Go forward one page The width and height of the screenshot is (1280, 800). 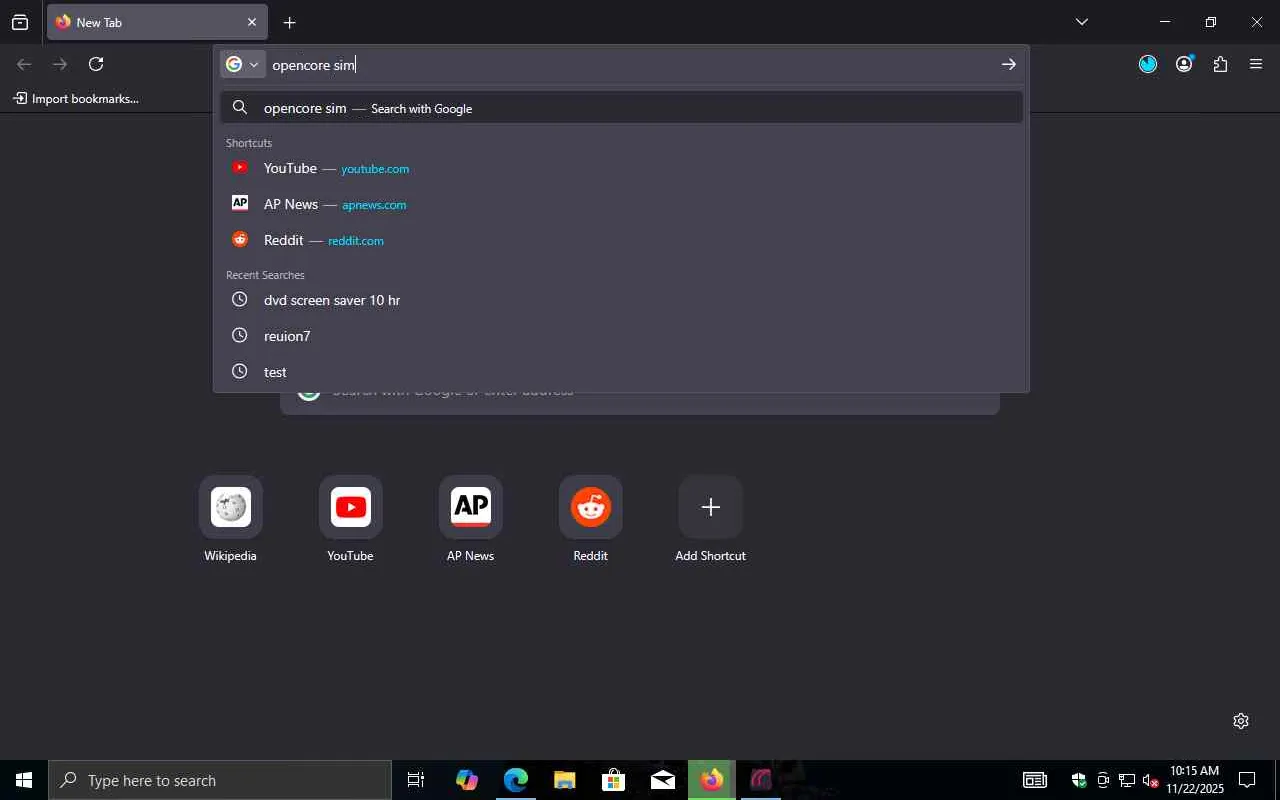click(x=60, y=64)
